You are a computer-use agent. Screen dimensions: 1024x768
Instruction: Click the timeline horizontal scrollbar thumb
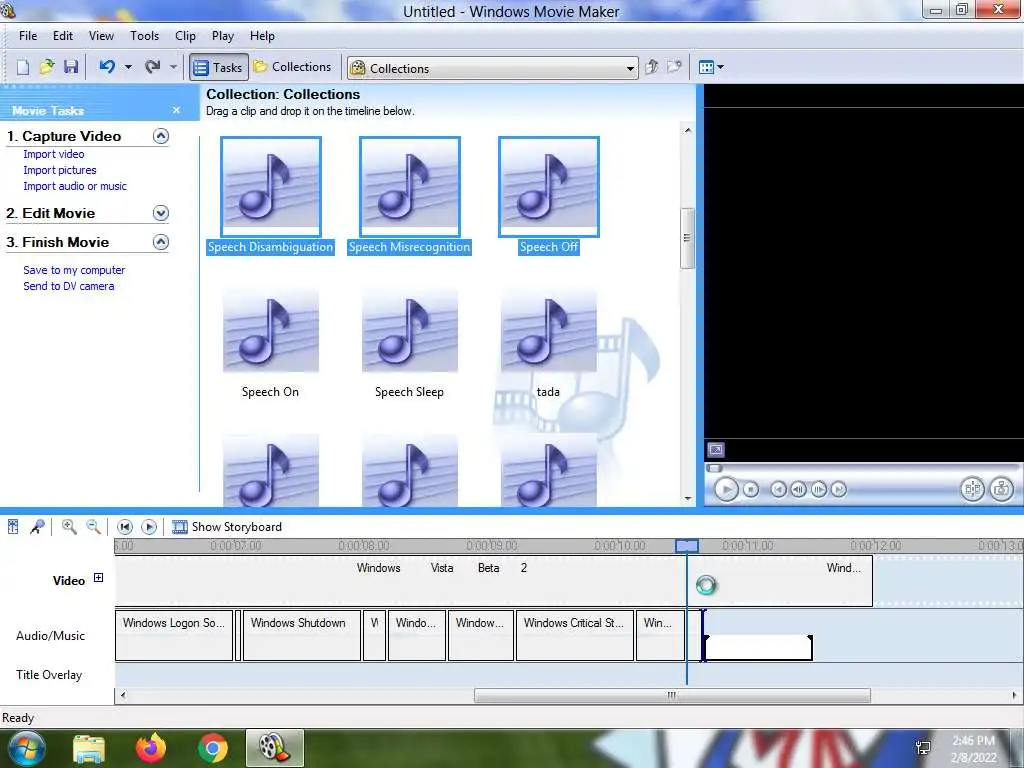click(672, 696)
